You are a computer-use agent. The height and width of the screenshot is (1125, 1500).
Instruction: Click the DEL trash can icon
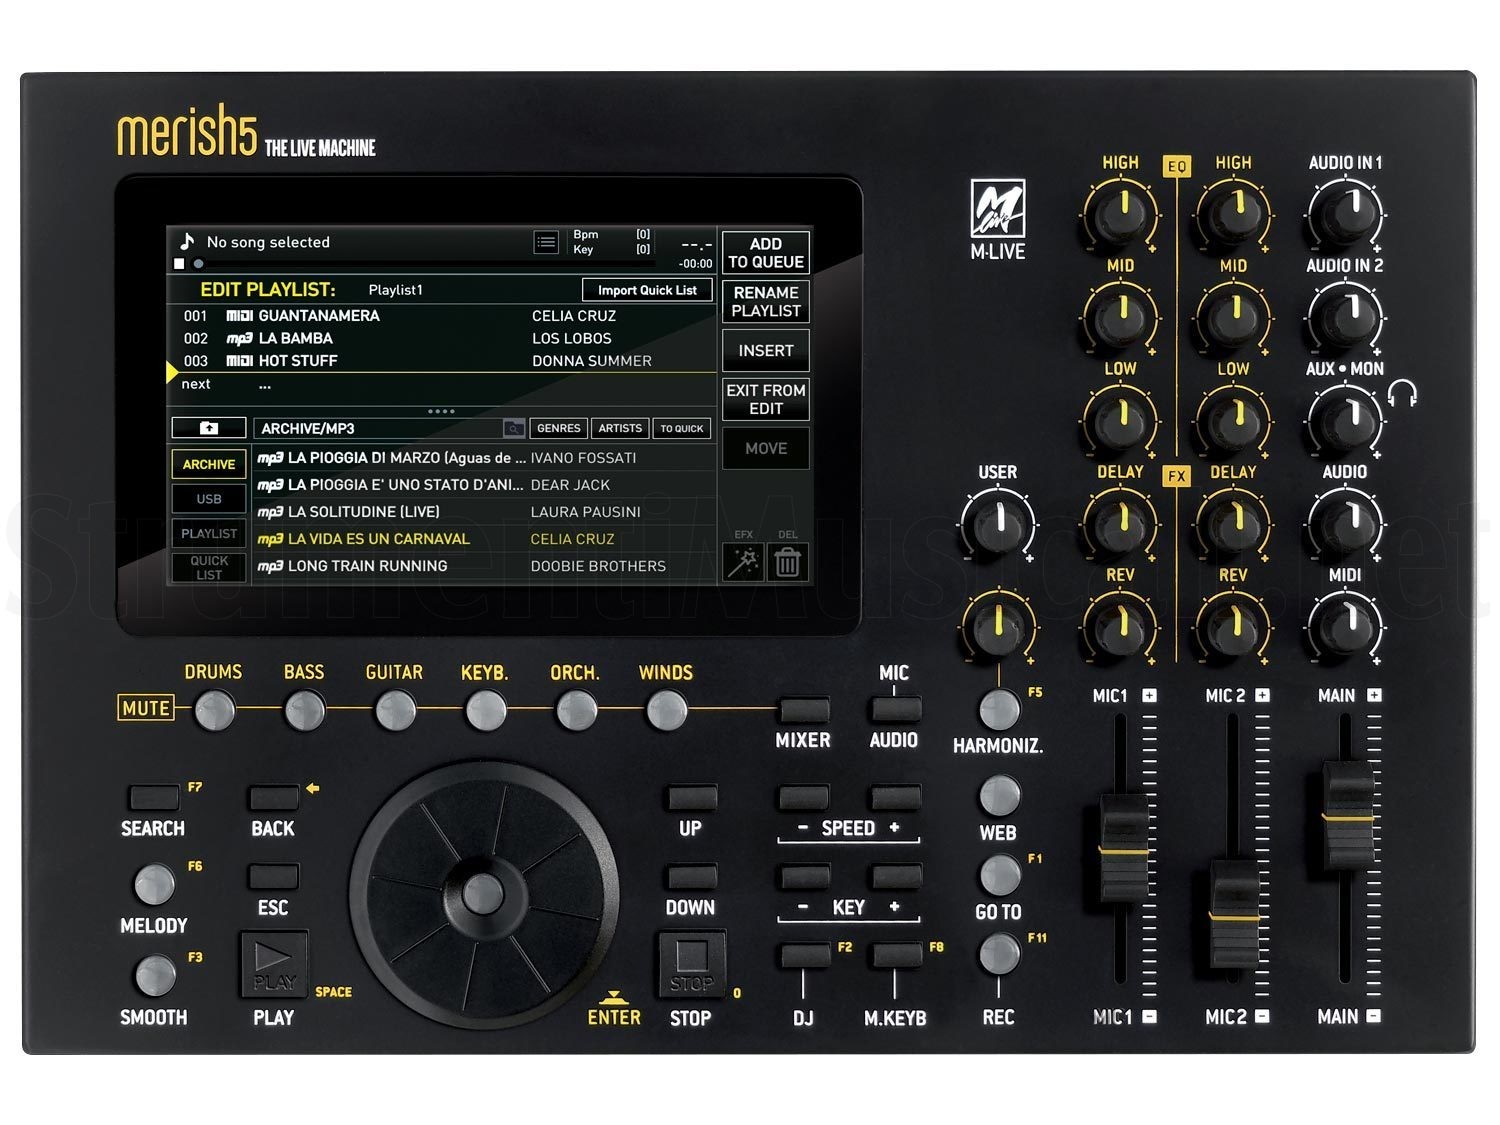(x=787, y=562)
